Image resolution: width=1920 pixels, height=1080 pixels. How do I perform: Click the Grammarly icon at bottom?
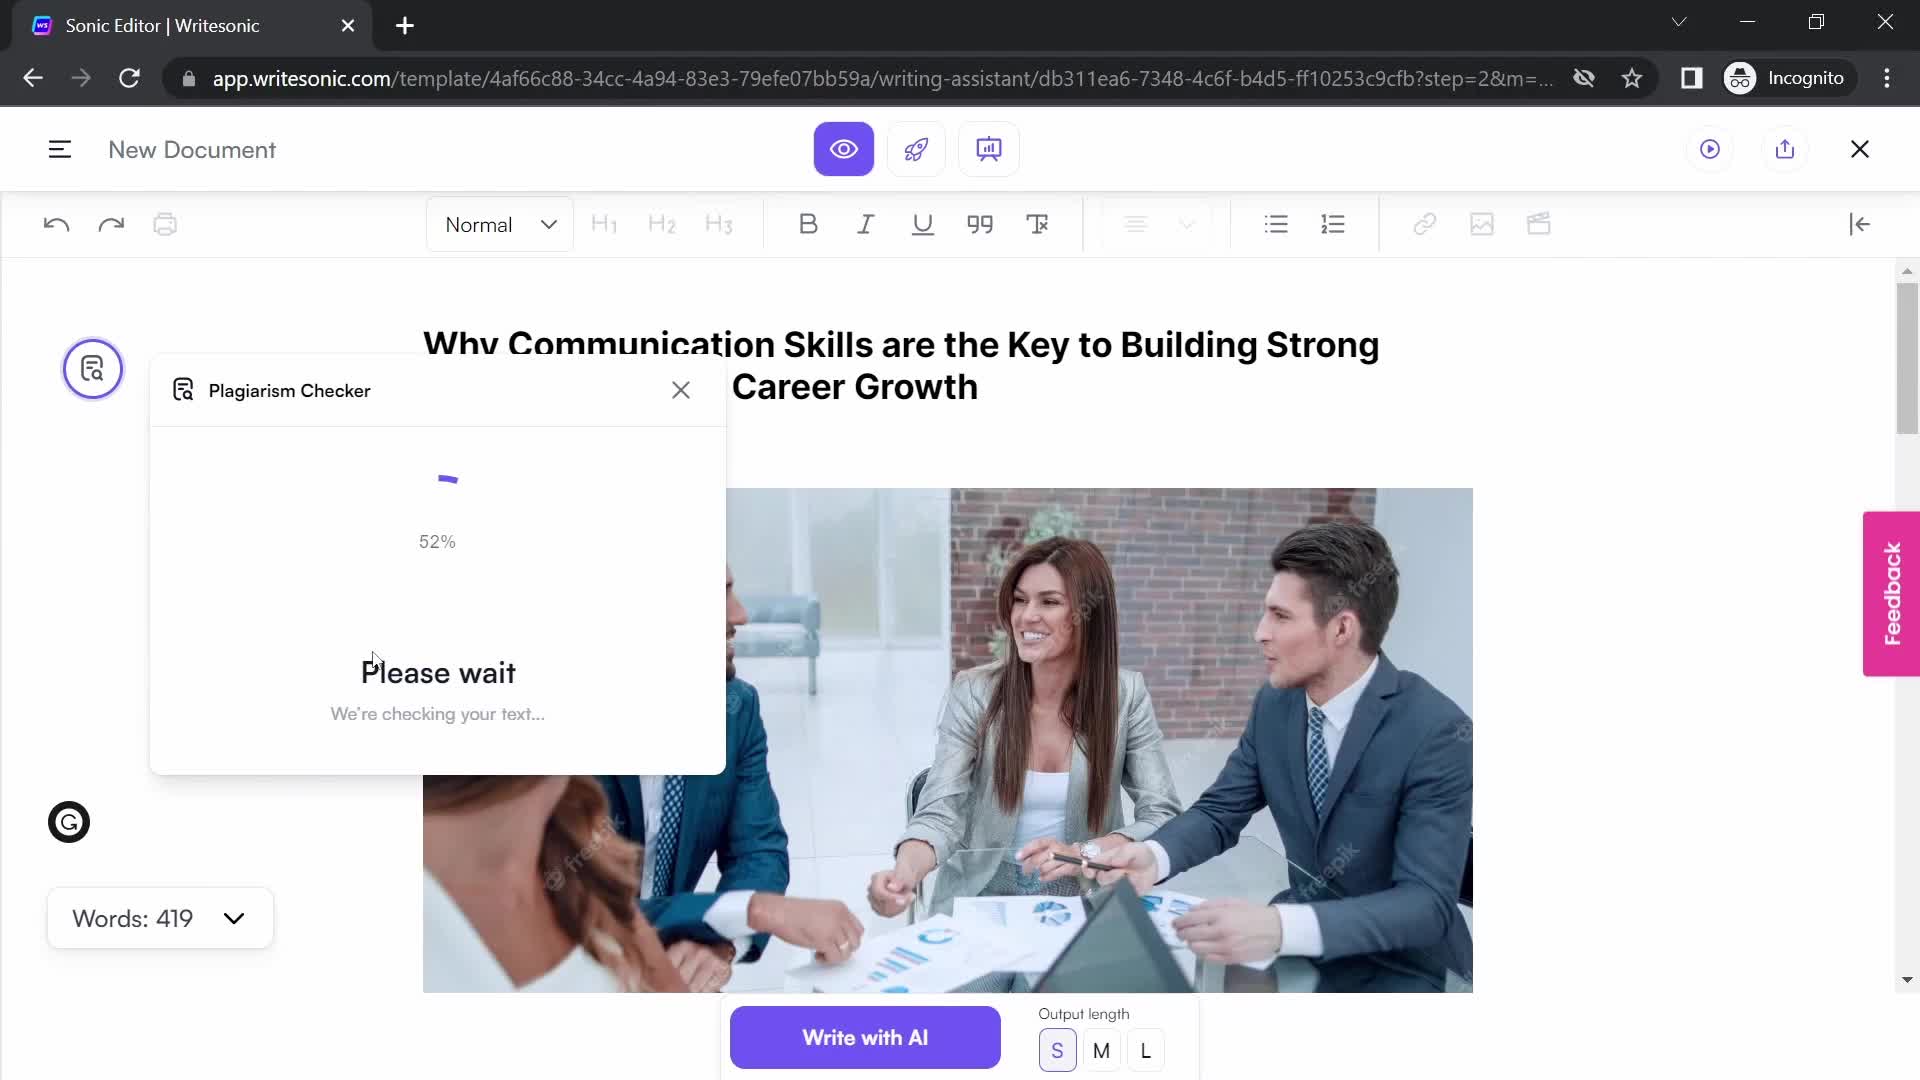click(x=69, y=822)
